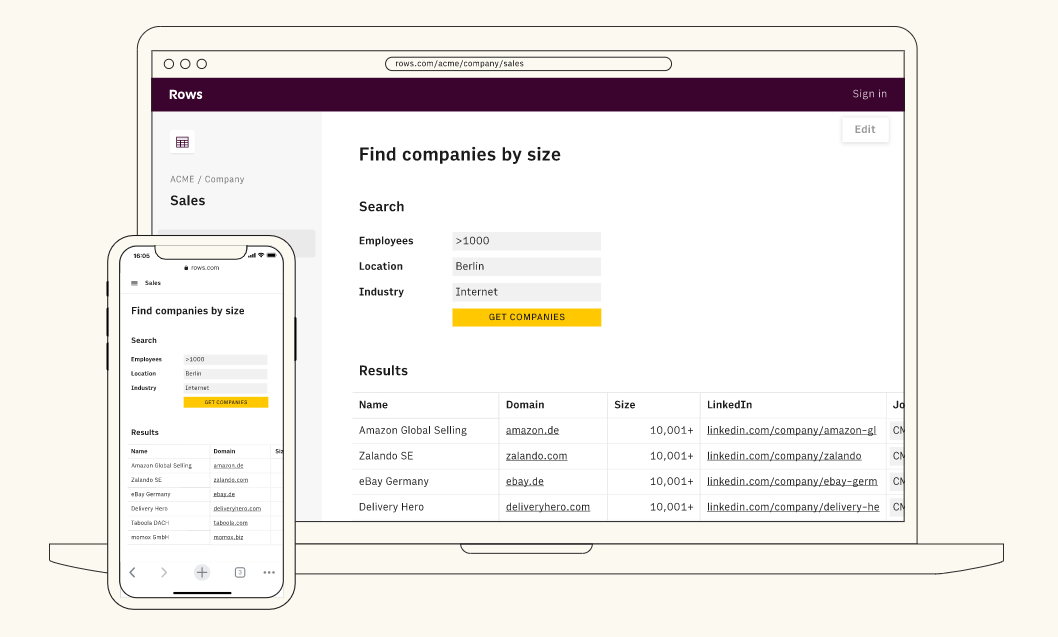Click the spreadsheet table icon in sidebar
Viewport: 1058px width, 637px height.
click(182, 142)
